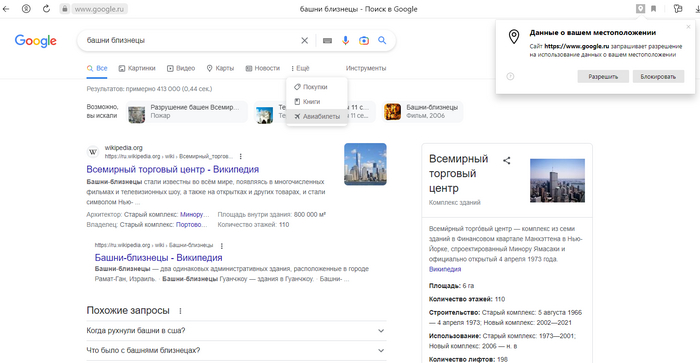Open options for the first wikipedia result
700x363 pixels.
coord(241,157)
